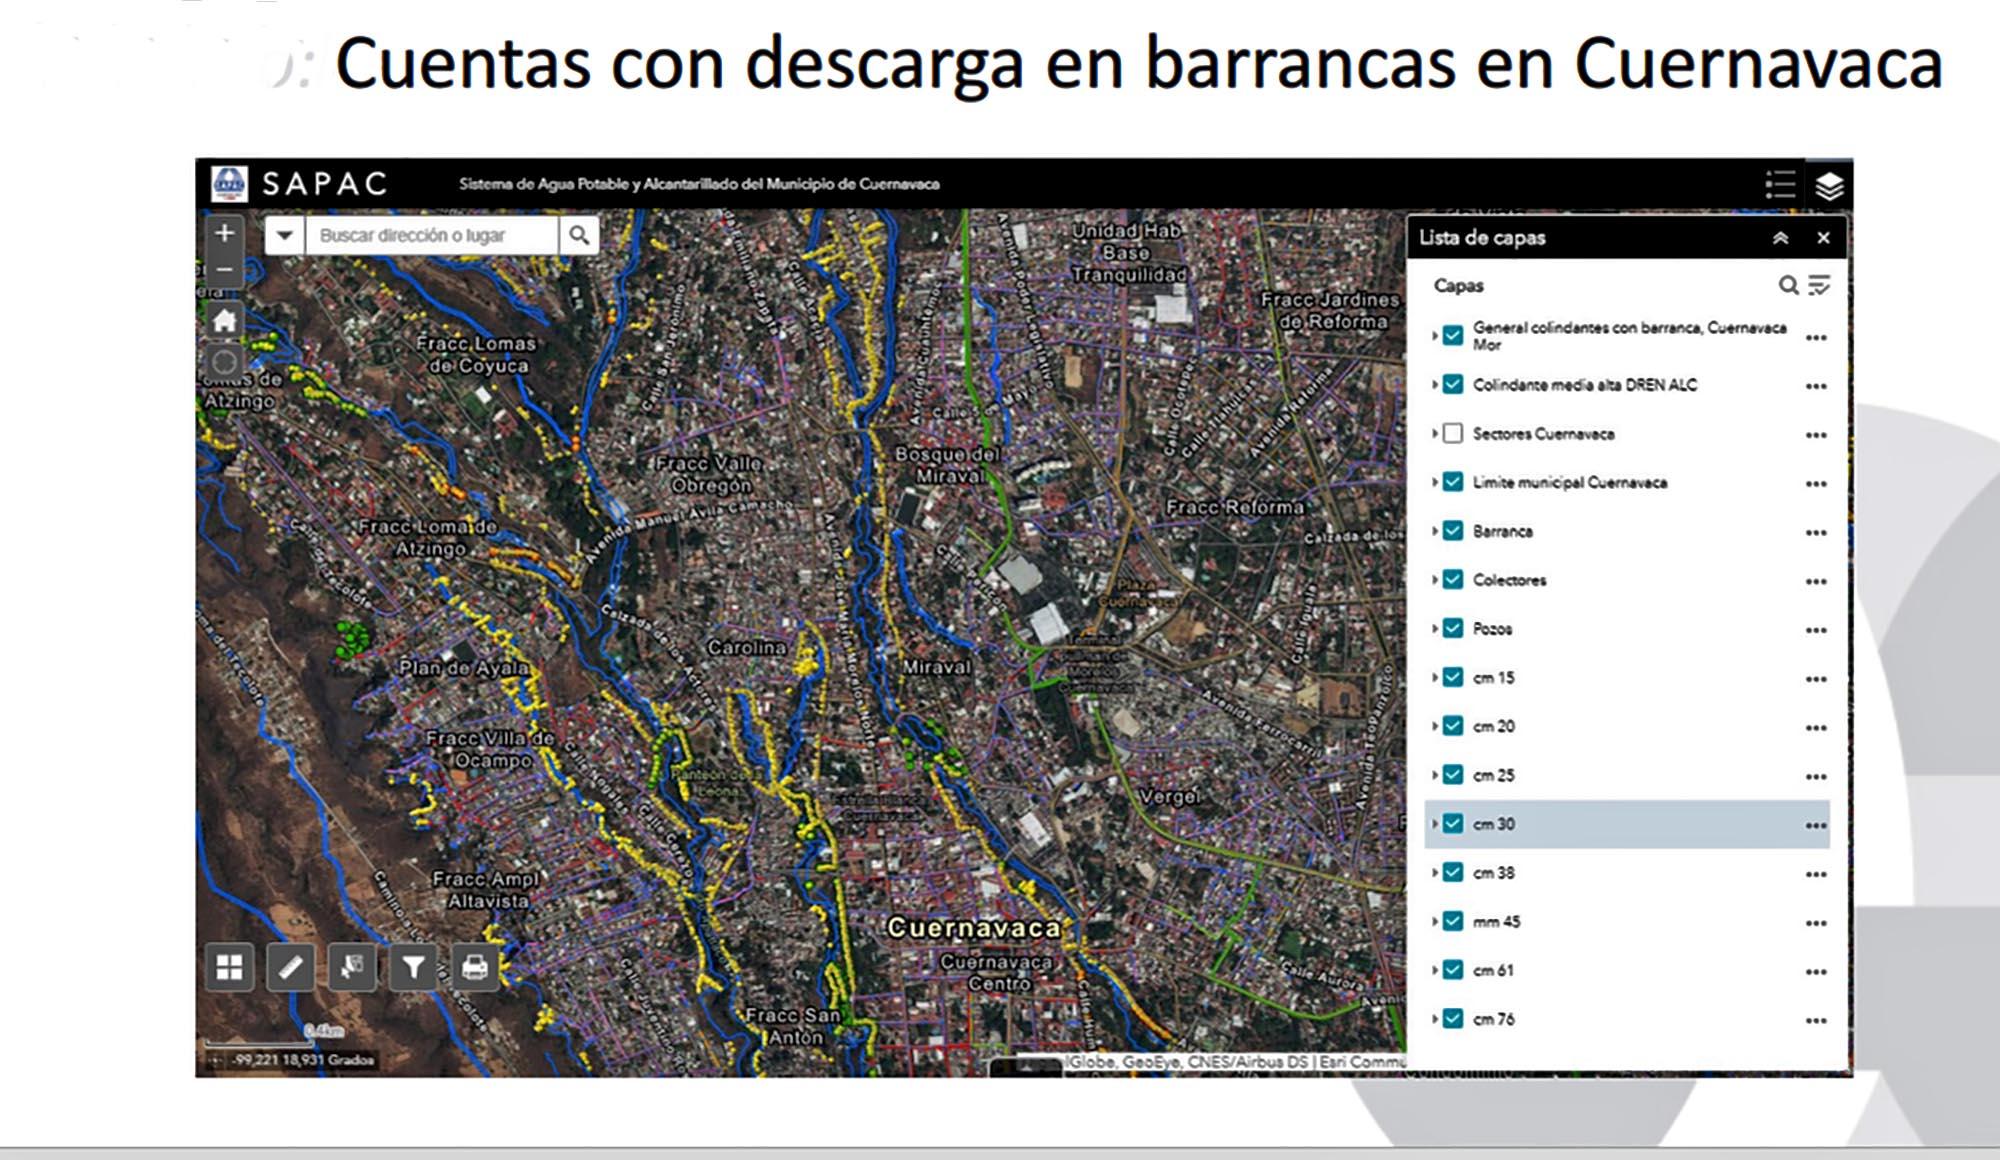
Task: Open the legend list widget
Action: point(1780,185)
